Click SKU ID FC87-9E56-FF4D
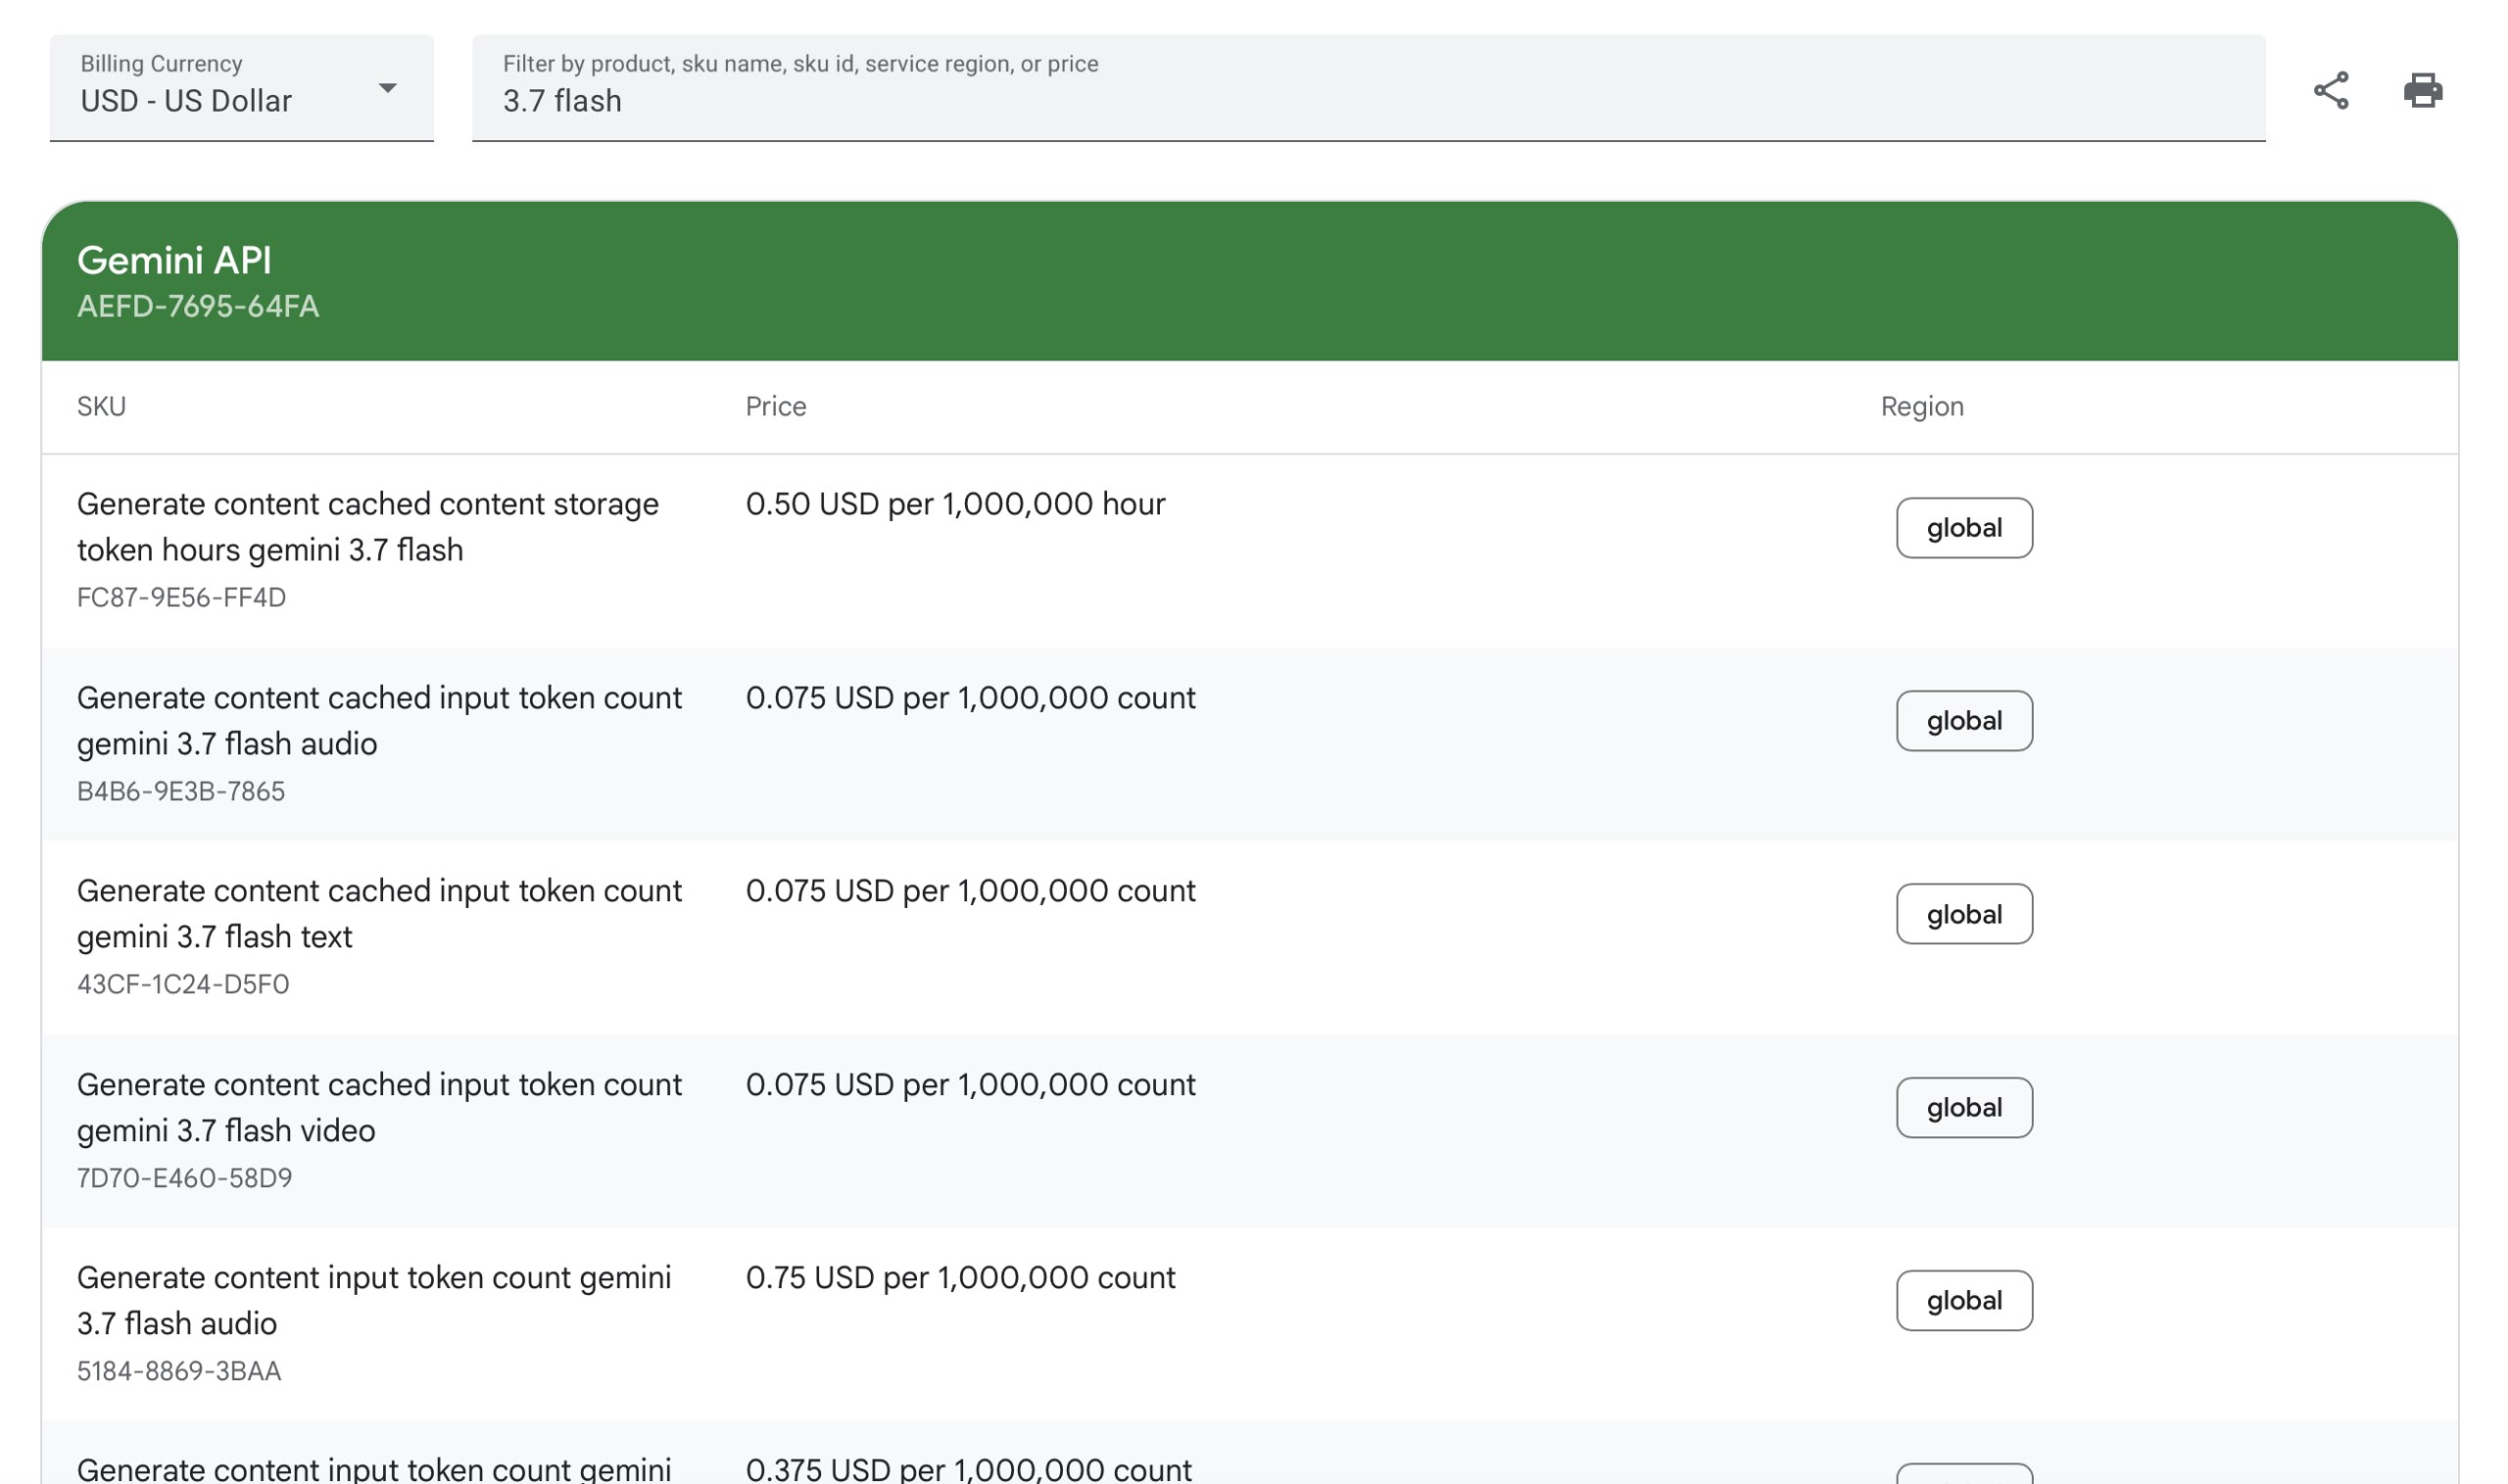2508x1484 pixels. 181,598
